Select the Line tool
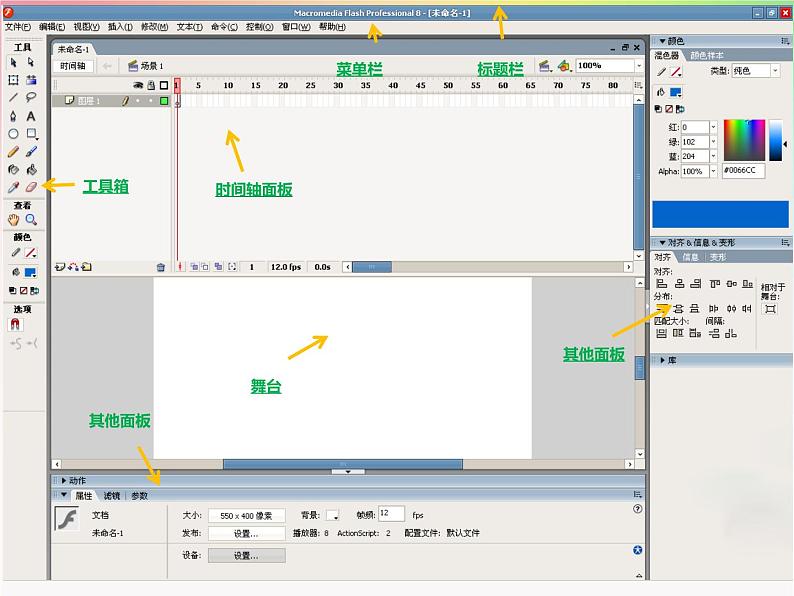794x596 pixels. click(x=14, y=97)
